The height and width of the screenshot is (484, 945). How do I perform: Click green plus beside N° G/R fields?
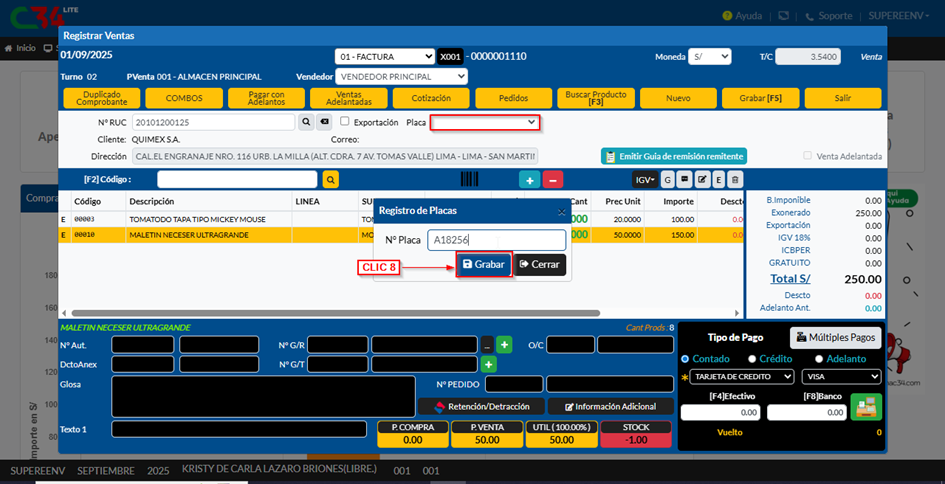tap(504, 345)
